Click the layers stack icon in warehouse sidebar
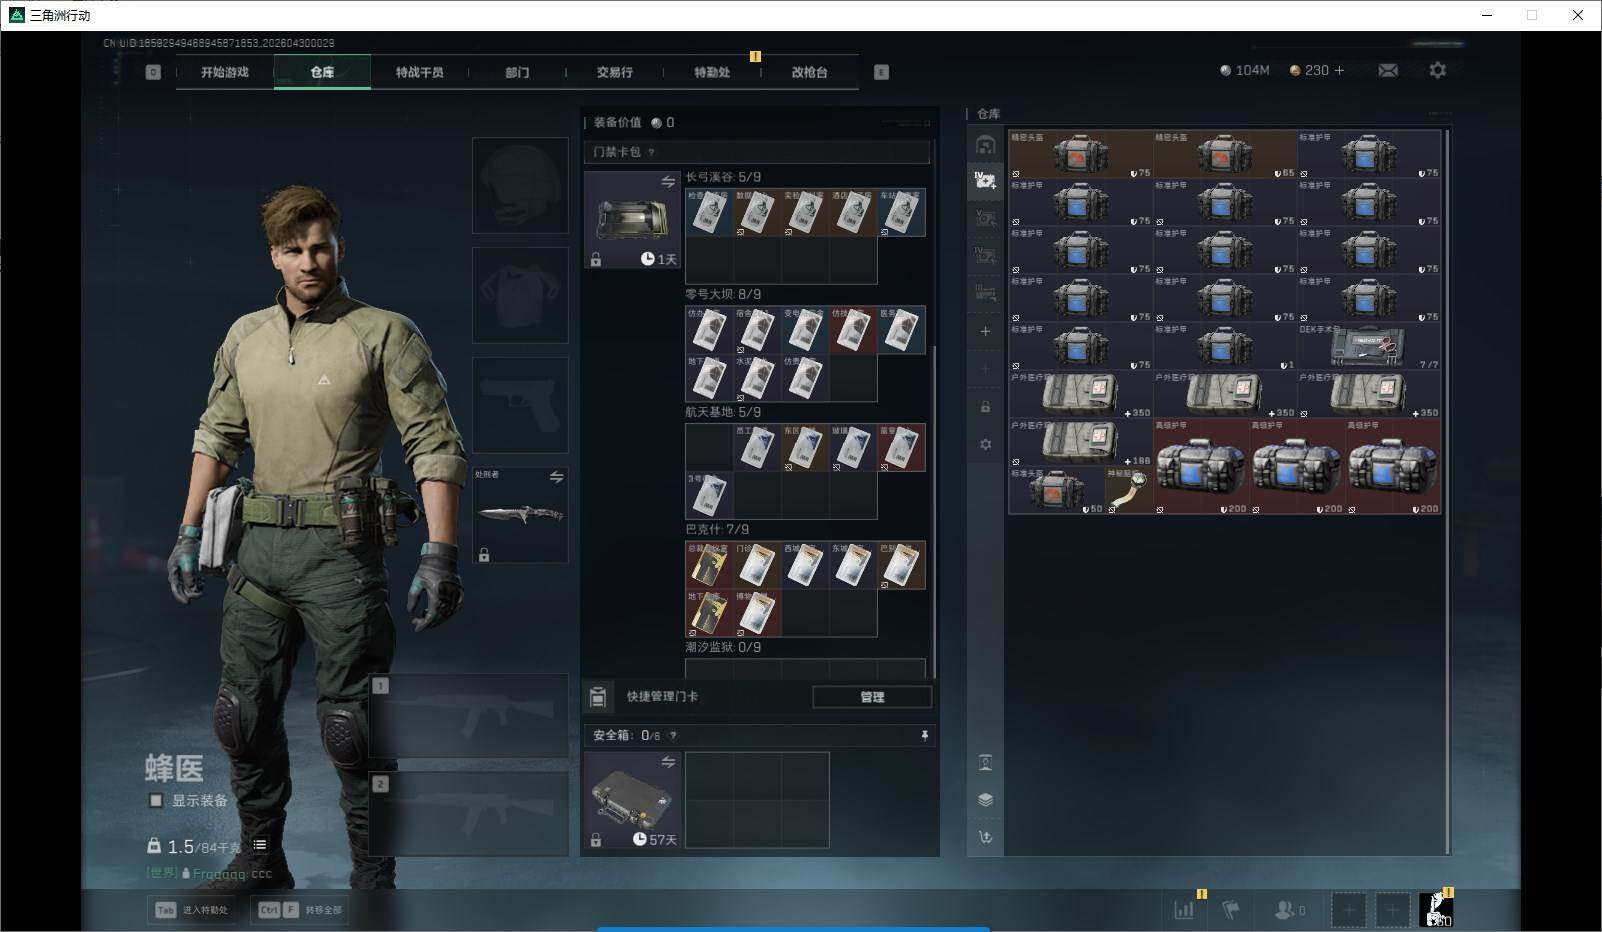The width and height of the screenshot is (1602, 932). (985, 800)
